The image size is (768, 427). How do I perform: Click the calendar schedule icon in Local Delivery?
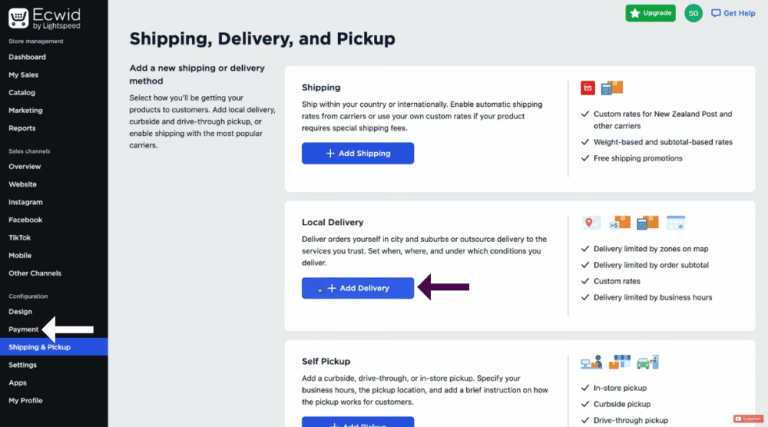click(x=675, y=223)
